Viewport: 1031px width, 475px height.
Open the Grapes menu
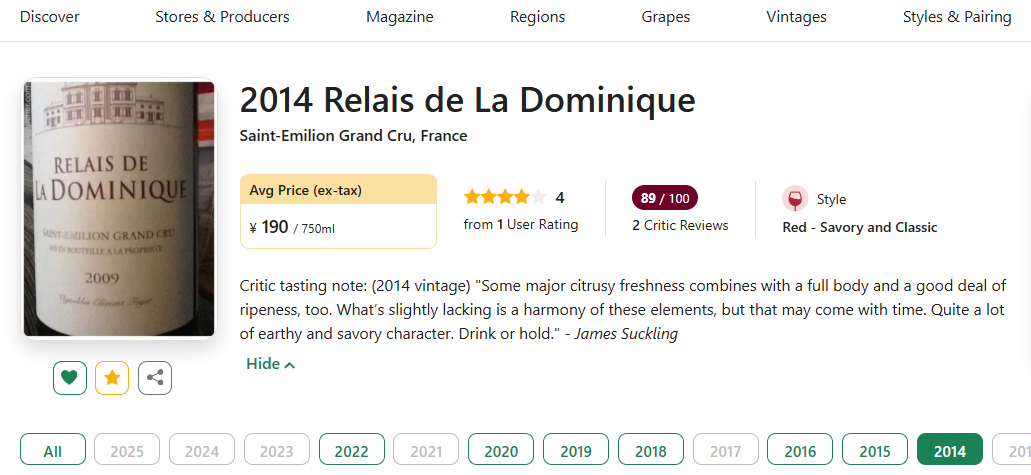(665, 17)
